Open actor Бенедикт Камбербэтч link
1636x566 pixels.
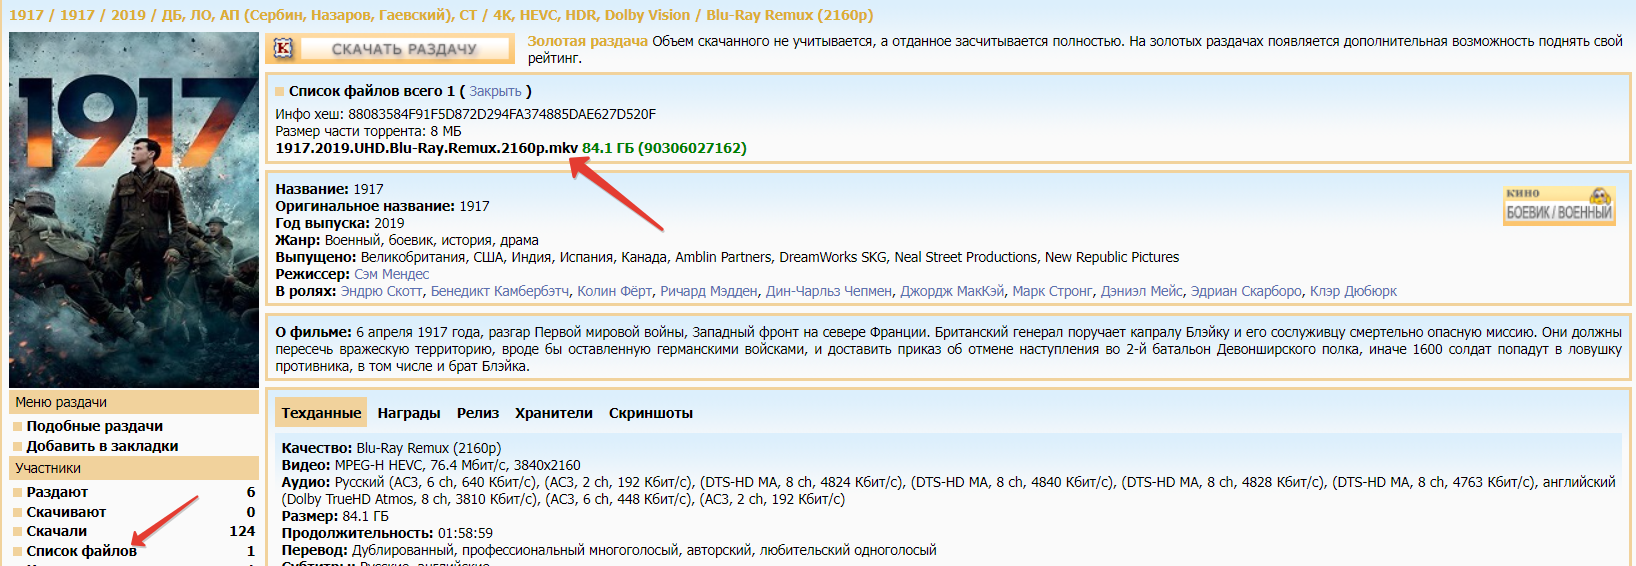click(499, 291)
